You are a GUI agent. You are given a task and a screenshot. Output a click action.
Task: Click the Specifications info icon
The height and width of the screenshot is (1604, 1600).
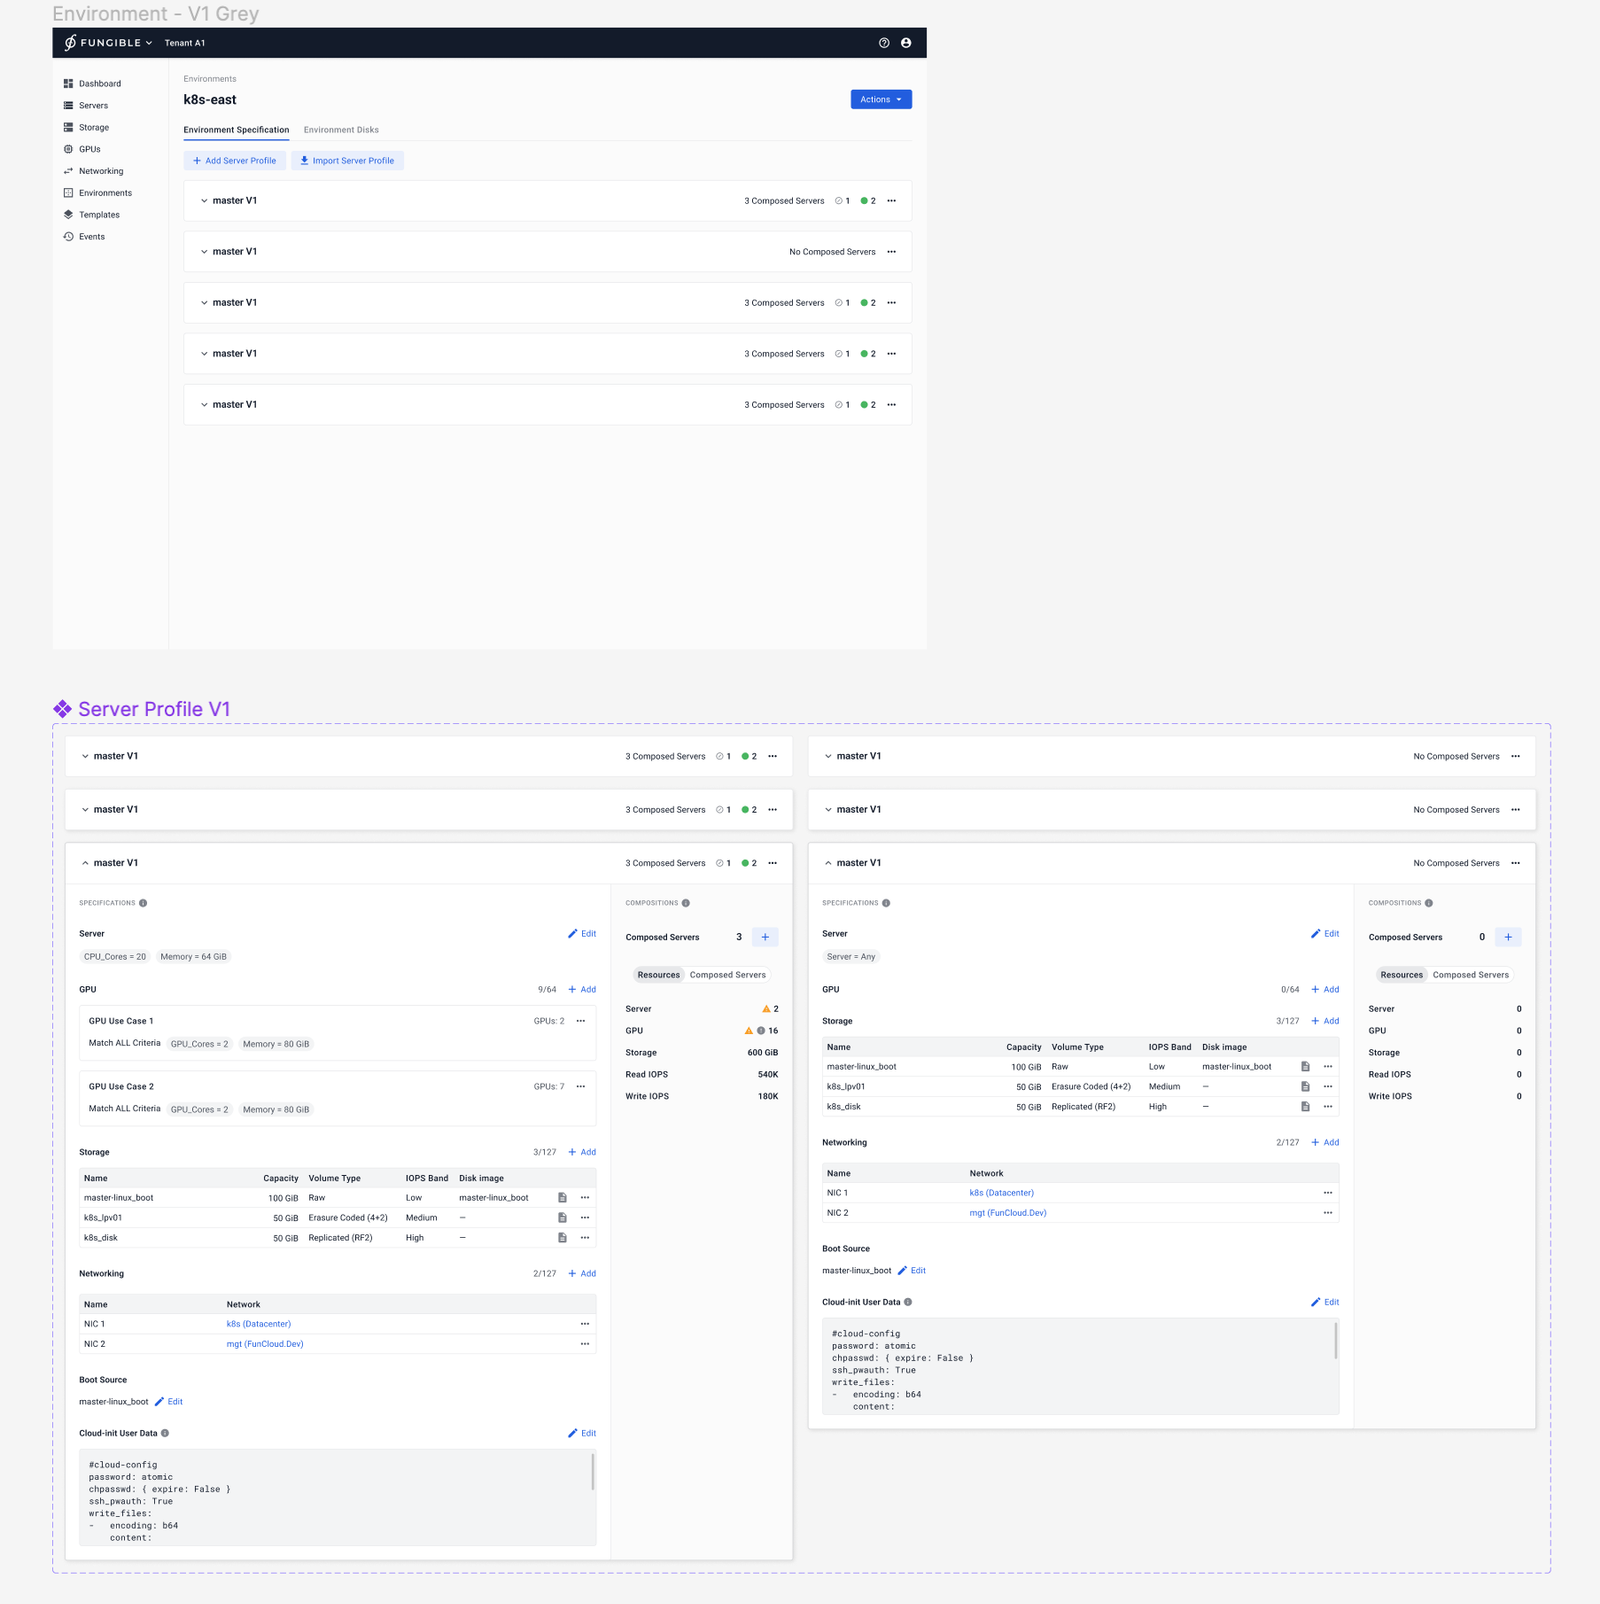click(x=143, y=903)
